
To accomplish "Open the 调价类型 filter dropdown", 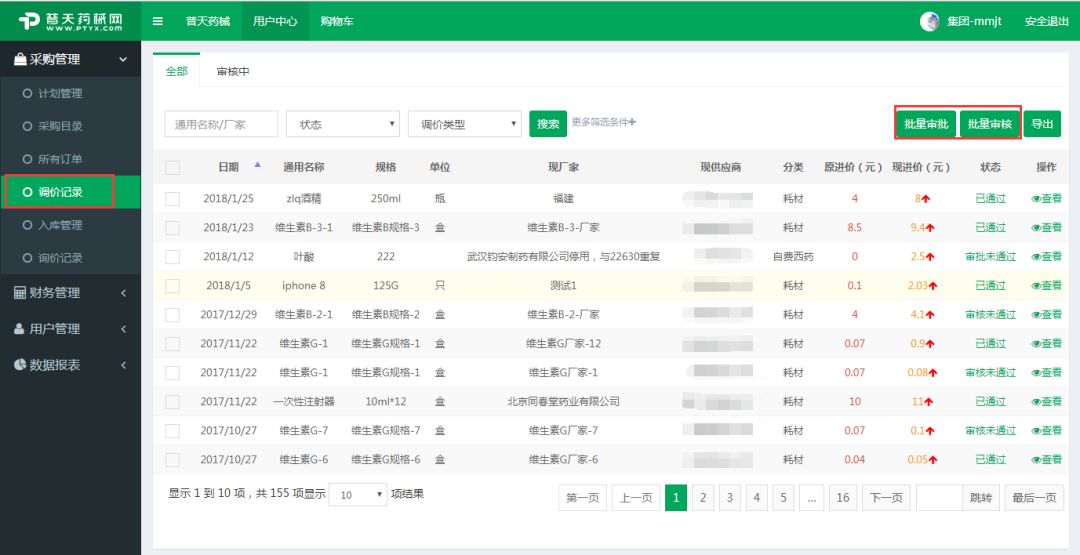I will (x=465, y=124).
